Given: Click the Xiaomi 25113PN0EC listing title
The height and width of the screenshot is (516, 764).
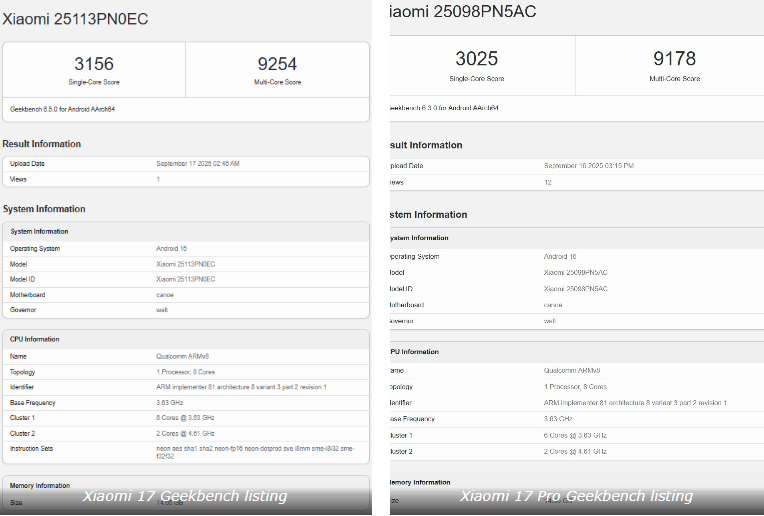Looking at the screenshot, I should click(x=75, y=19).
